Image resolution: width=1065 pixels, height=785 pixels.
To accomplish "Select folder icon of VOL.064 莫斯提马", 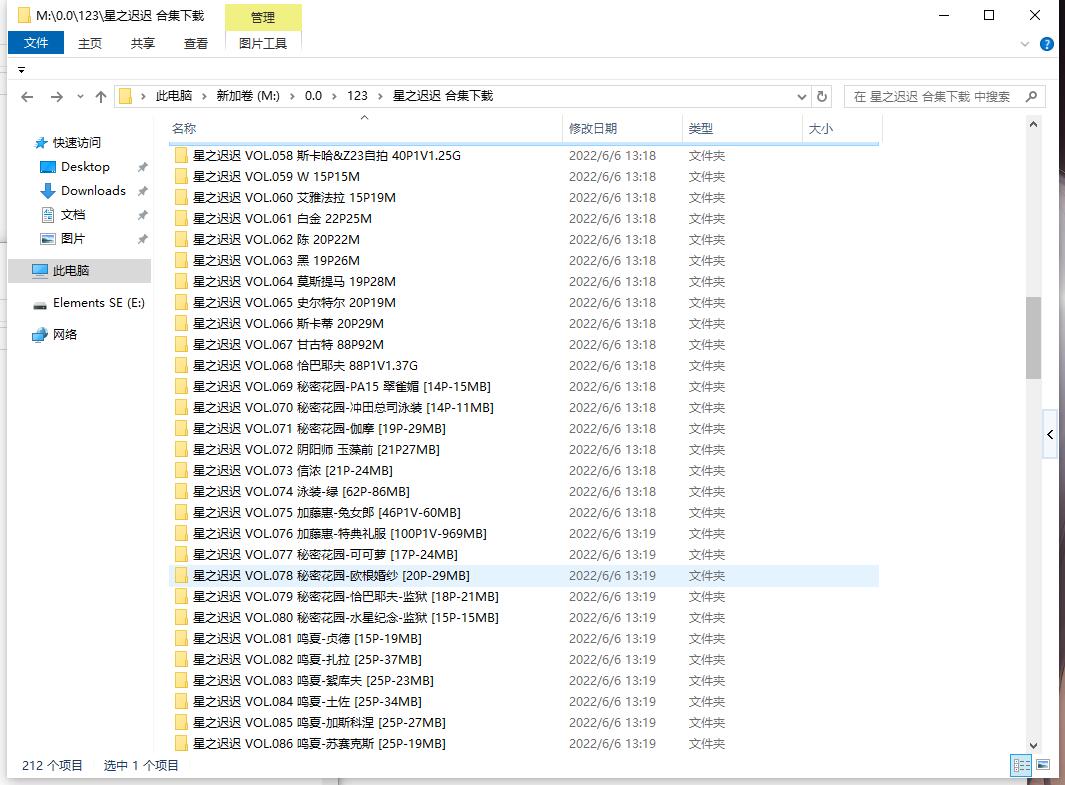I will 181,282.
